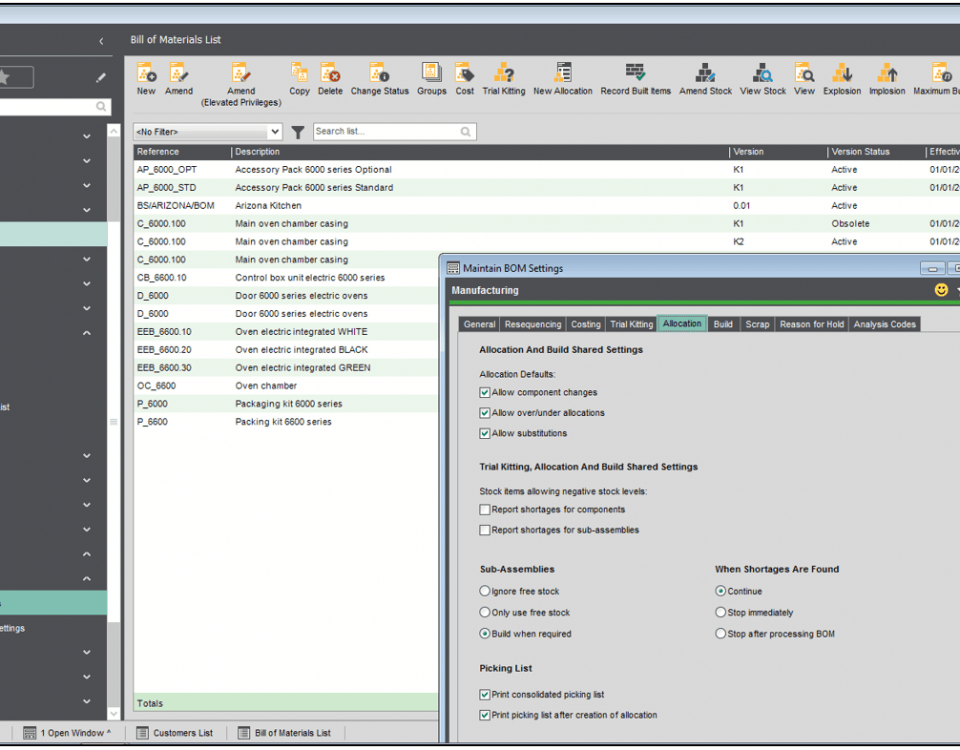Open Record Built Items from the toolbar
The image size is (960, 750).
[636, 79]
